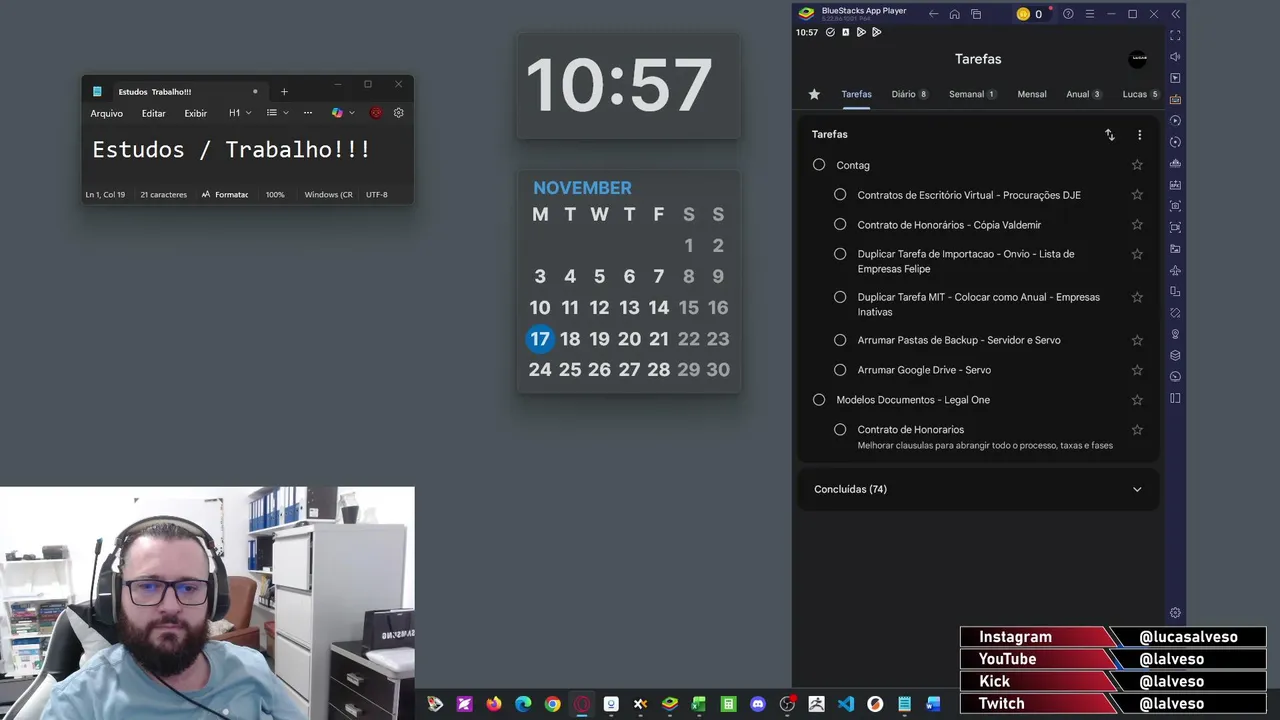Open the Contrato de Honorarios task details

point(910,430)
